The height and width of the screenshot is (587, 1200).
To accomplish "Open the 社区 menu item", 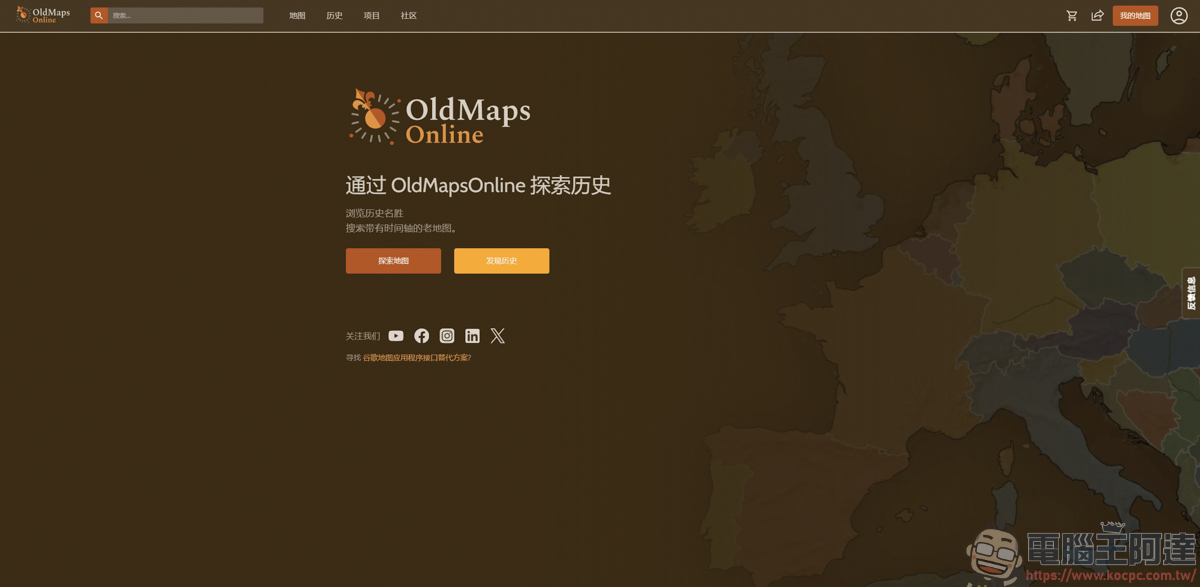I will click(x=409, y=16).
